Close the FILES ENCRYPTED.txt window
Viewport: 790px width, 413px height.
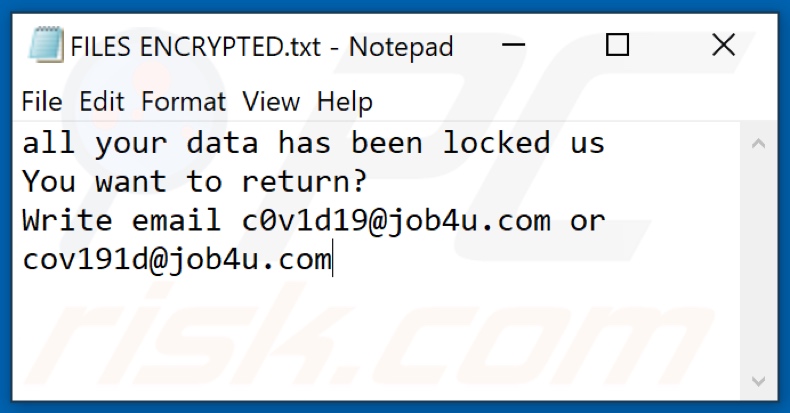pos(723,45)
